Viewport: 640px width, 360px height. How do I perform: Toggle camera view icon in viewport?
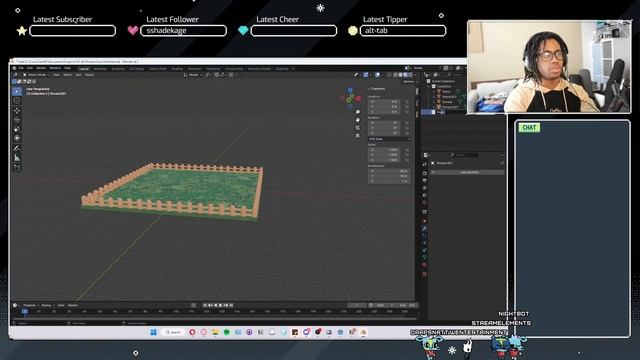358,127
